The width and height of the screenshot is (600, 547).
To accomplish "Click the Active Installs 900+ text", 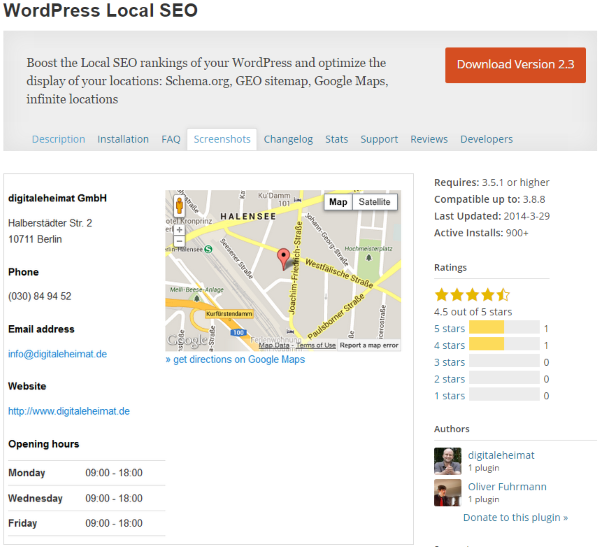I will pyautogui.click(x=481, y=233).
